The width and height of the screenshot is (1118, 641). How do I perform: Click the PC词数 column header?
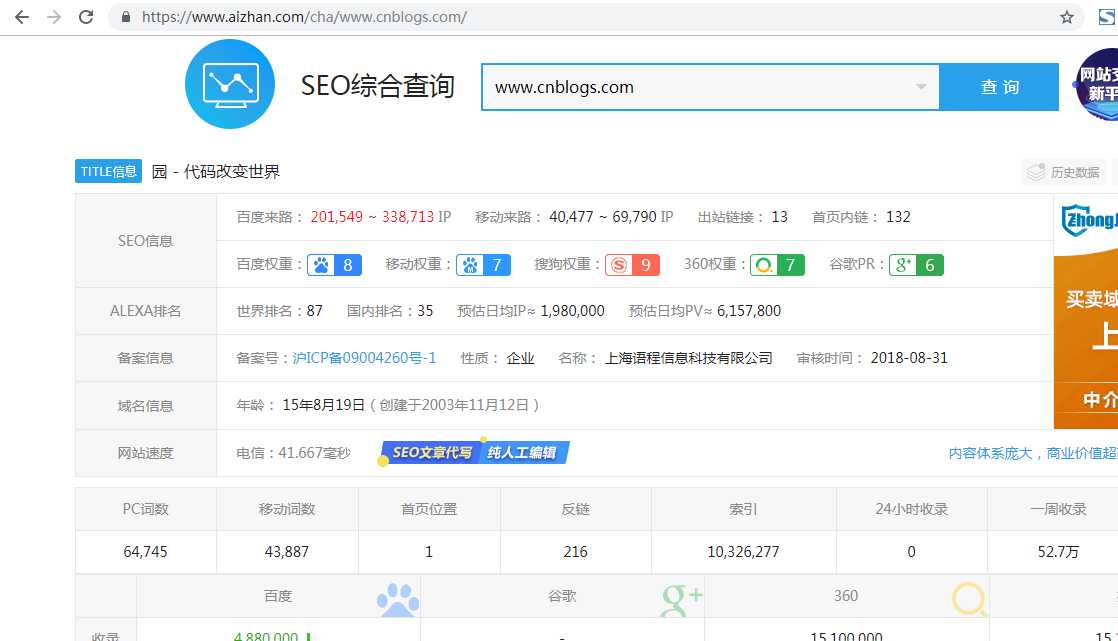tap(145, 509)
